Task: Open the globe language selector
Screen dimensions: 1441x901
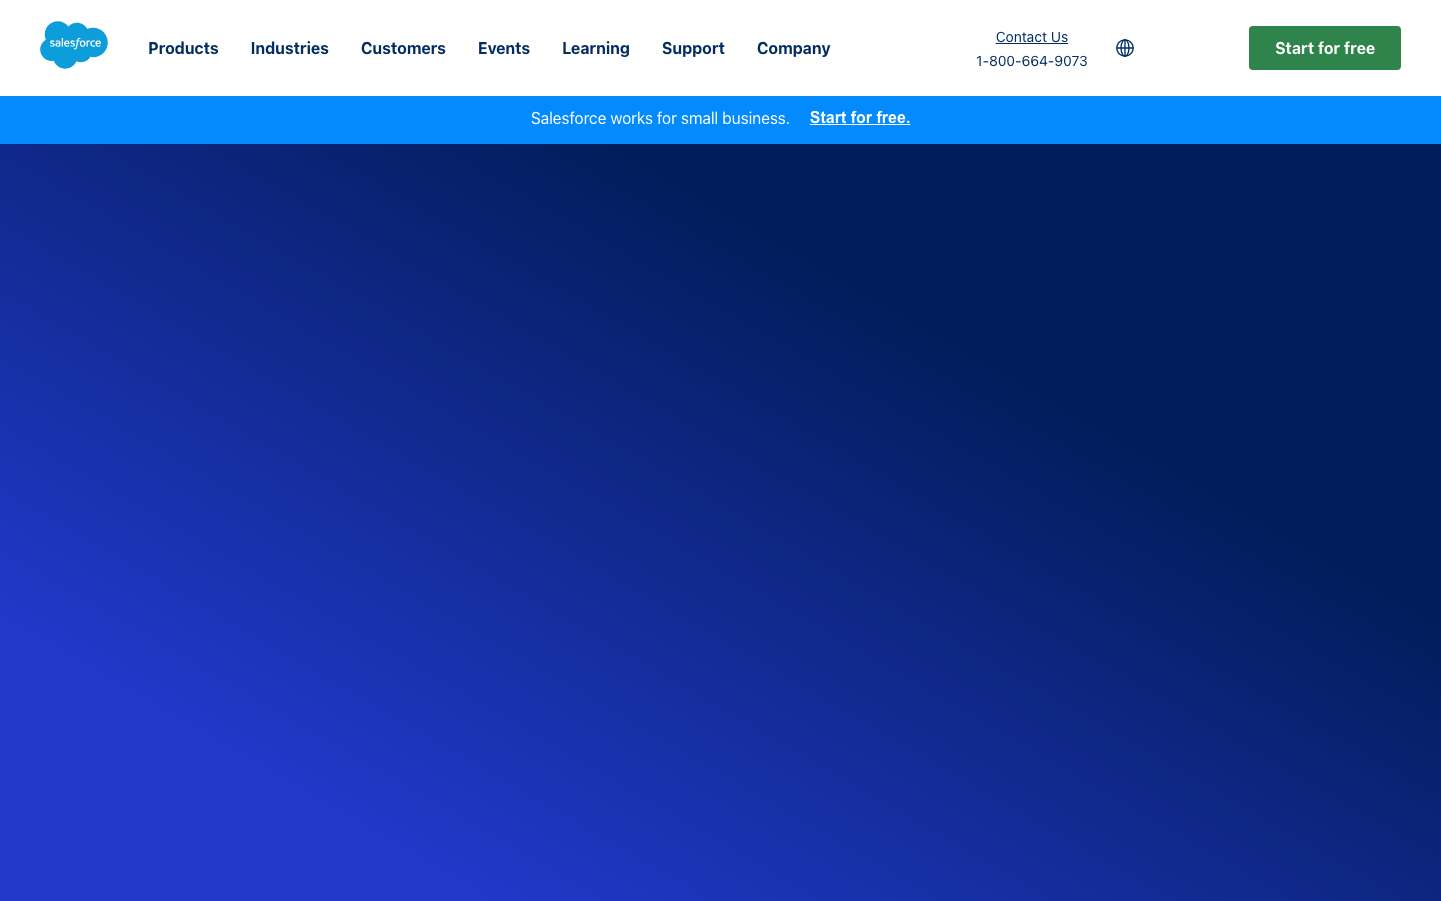Action: pos(1124,48)
